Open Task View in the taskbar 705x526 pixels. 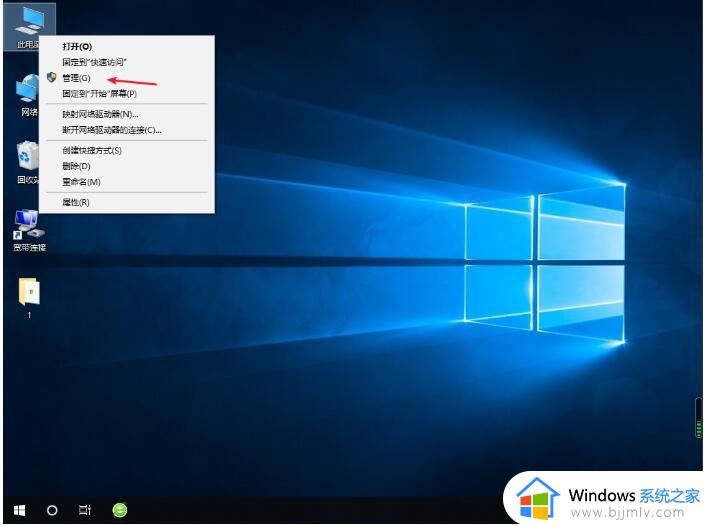pyautogui.click(x=85, y=510)
